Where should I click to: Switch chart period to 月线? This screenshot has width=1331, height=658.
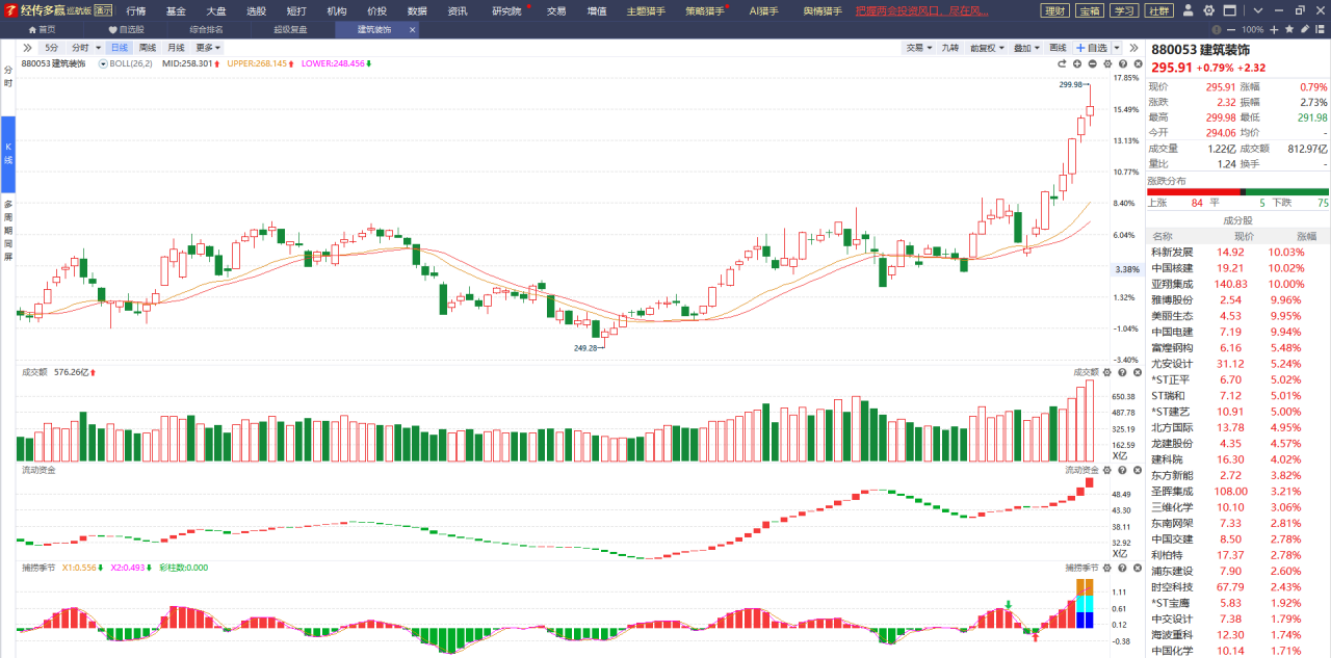(x=176, y=48)
